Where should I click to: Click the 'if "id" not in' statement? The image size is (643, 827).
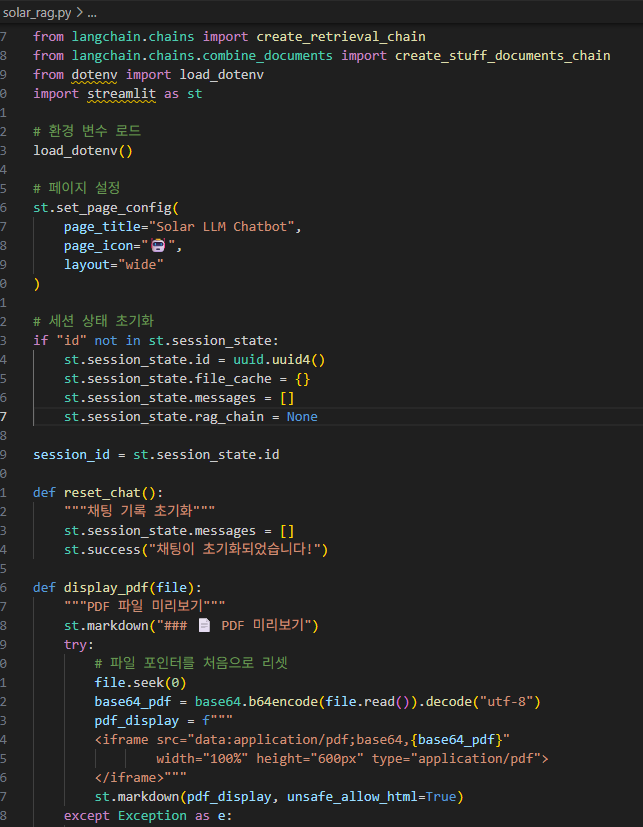point(87,341)
